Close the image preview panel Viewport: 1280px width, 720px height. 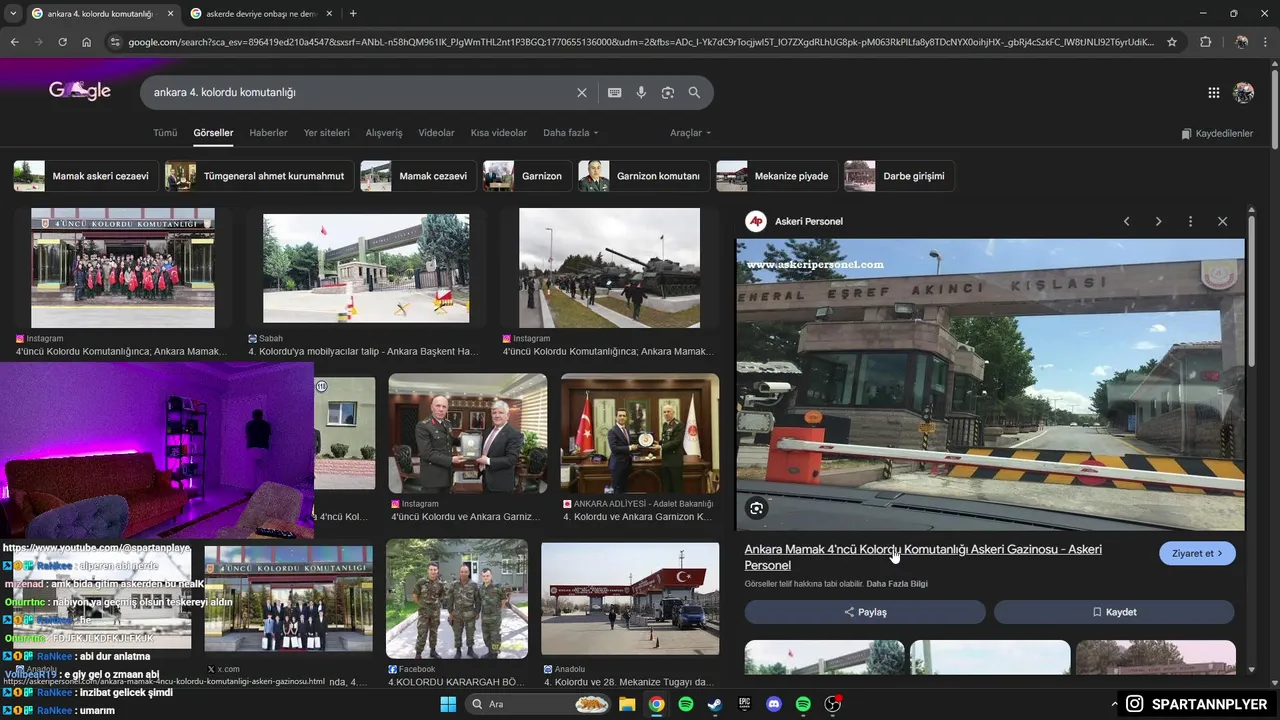1222,221
